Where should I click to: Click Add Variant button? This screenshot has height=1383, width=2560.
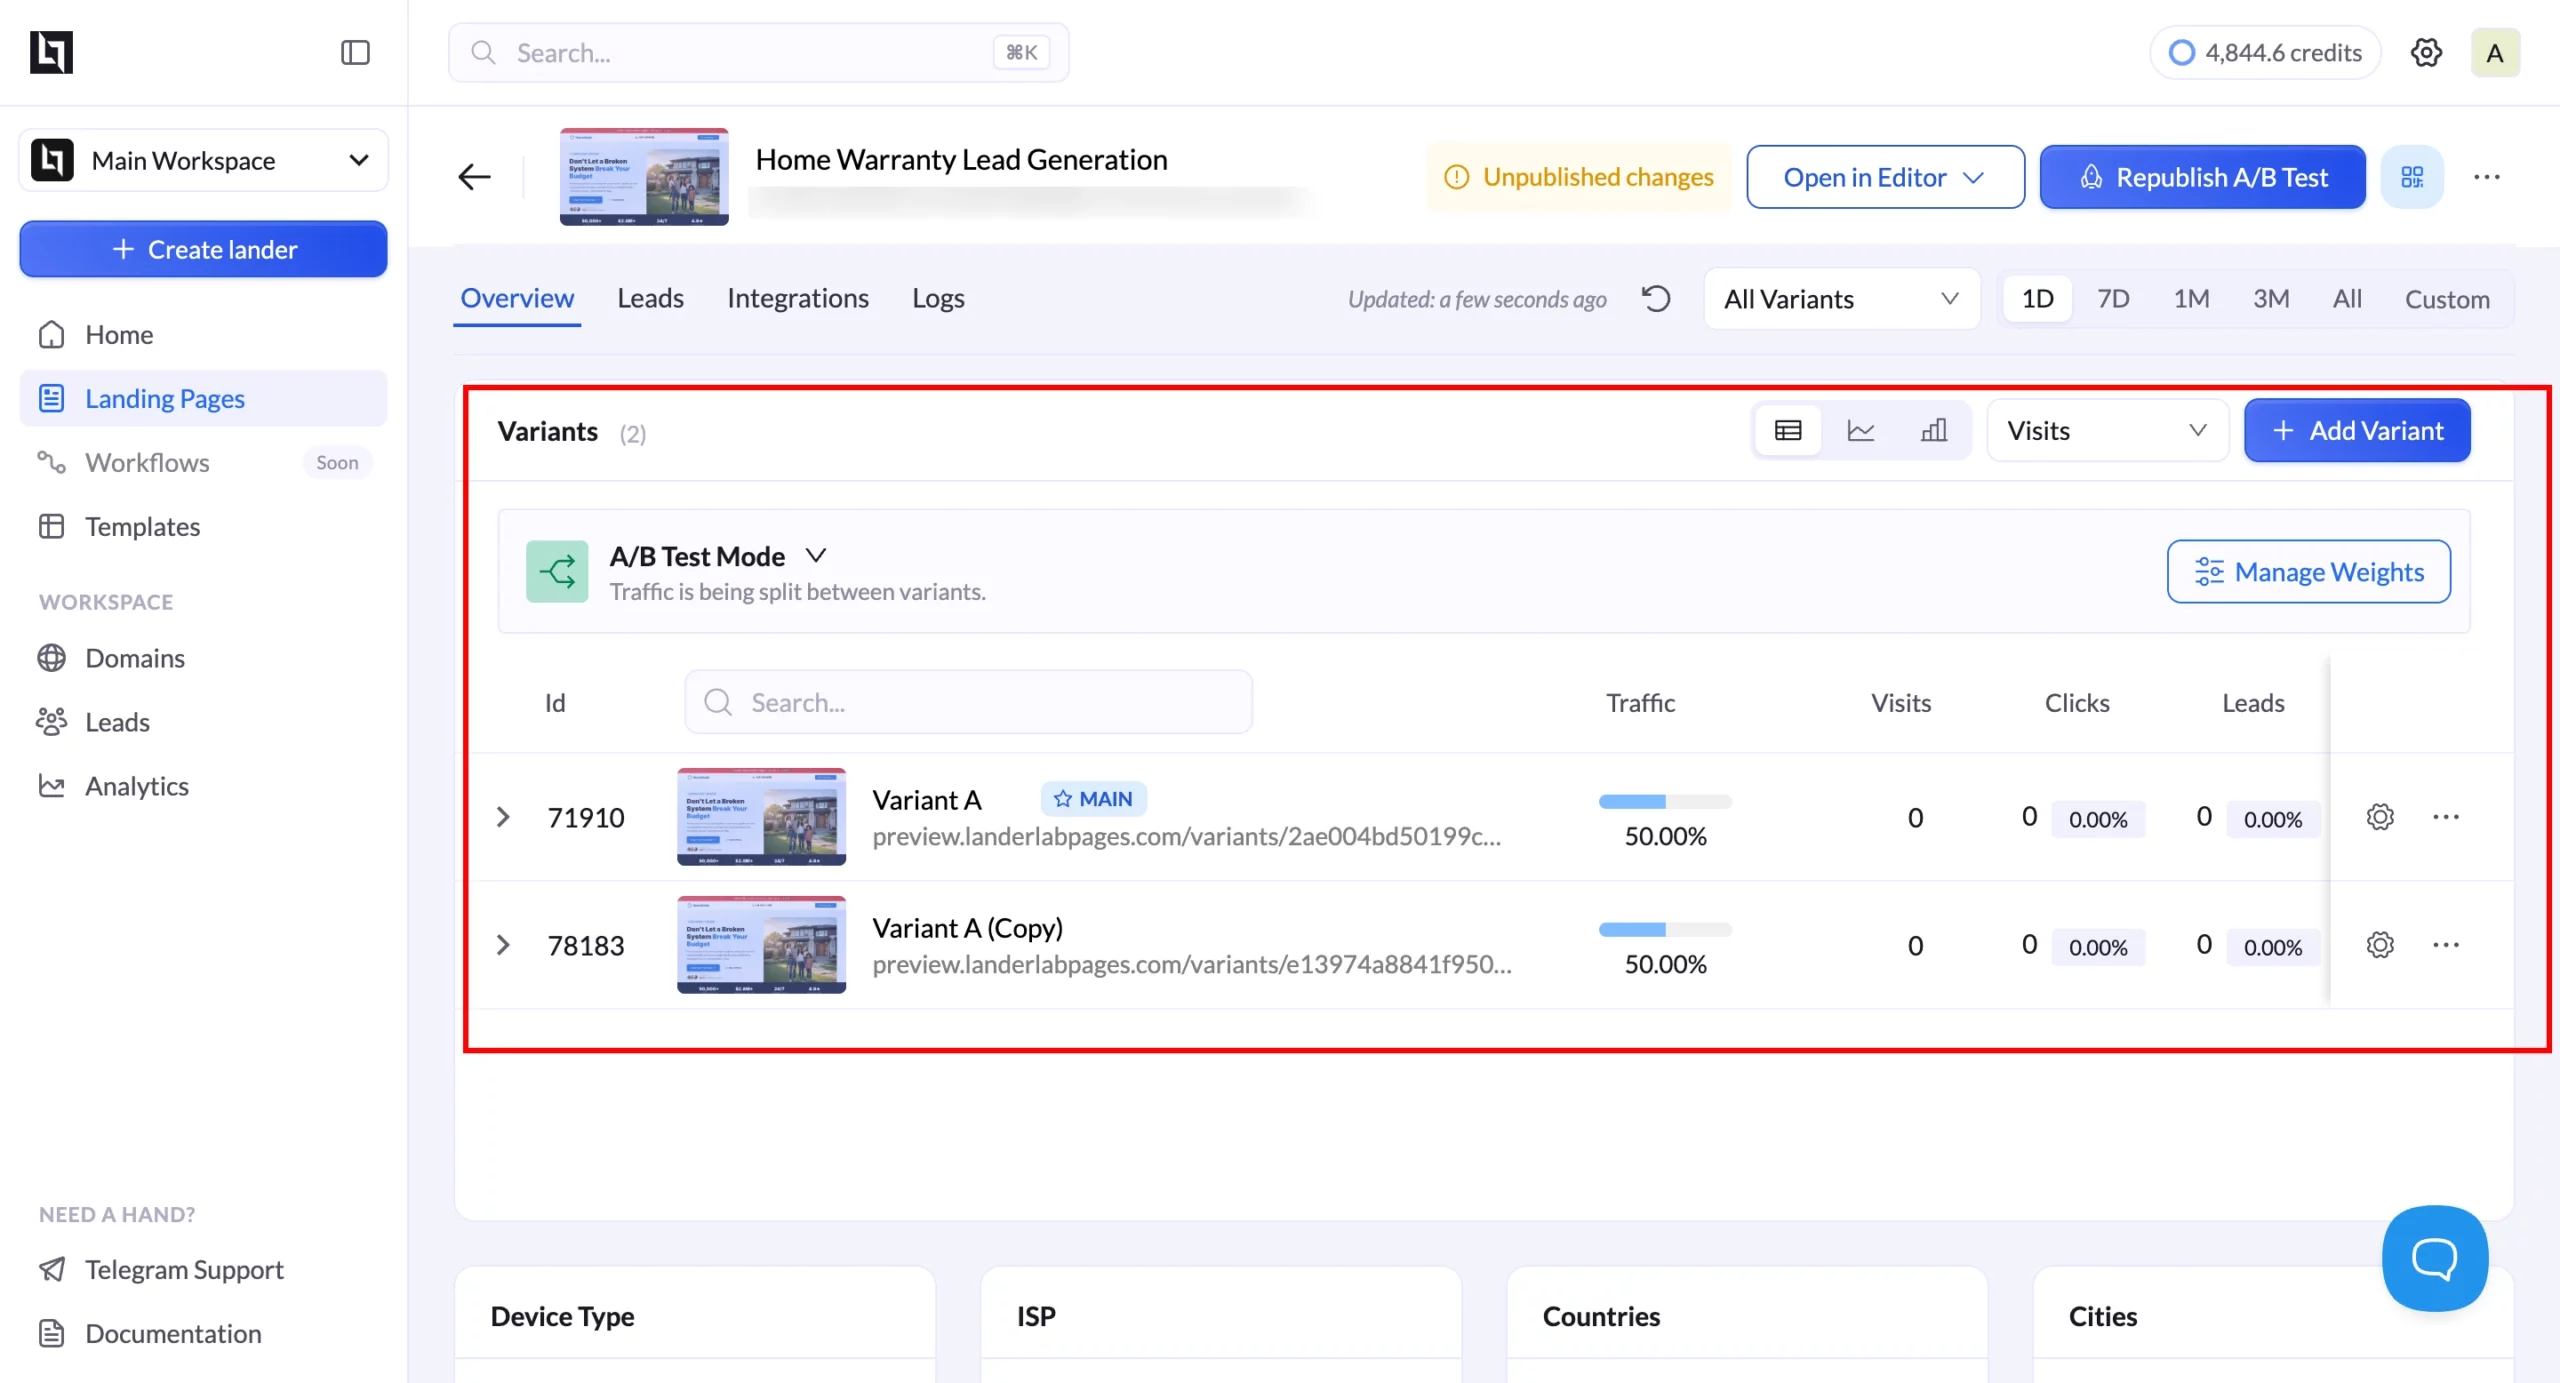tap(2357, 430)
